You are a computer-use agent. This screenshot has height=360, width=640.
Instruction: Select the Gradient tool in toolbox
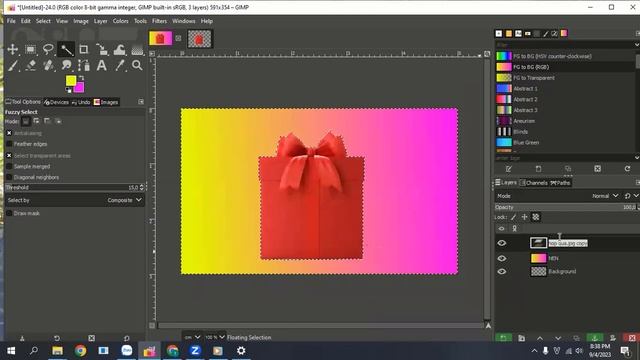tap(137, 49)
